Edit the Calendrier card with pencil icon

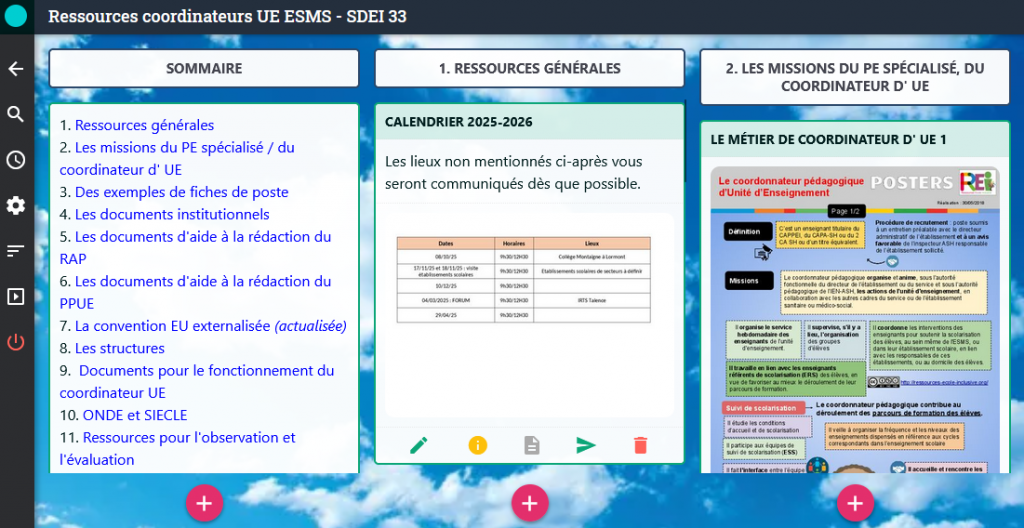click(419, 445)
